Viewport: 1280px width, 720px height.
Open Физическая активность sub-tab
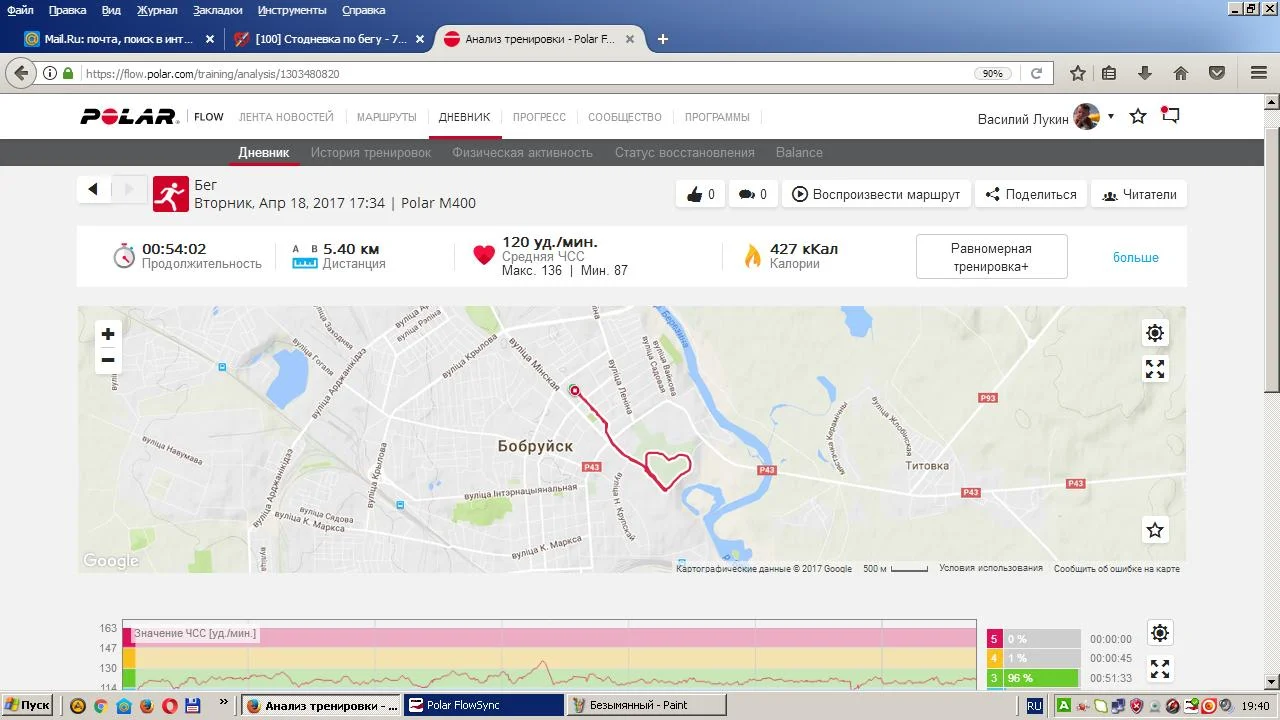523,153
